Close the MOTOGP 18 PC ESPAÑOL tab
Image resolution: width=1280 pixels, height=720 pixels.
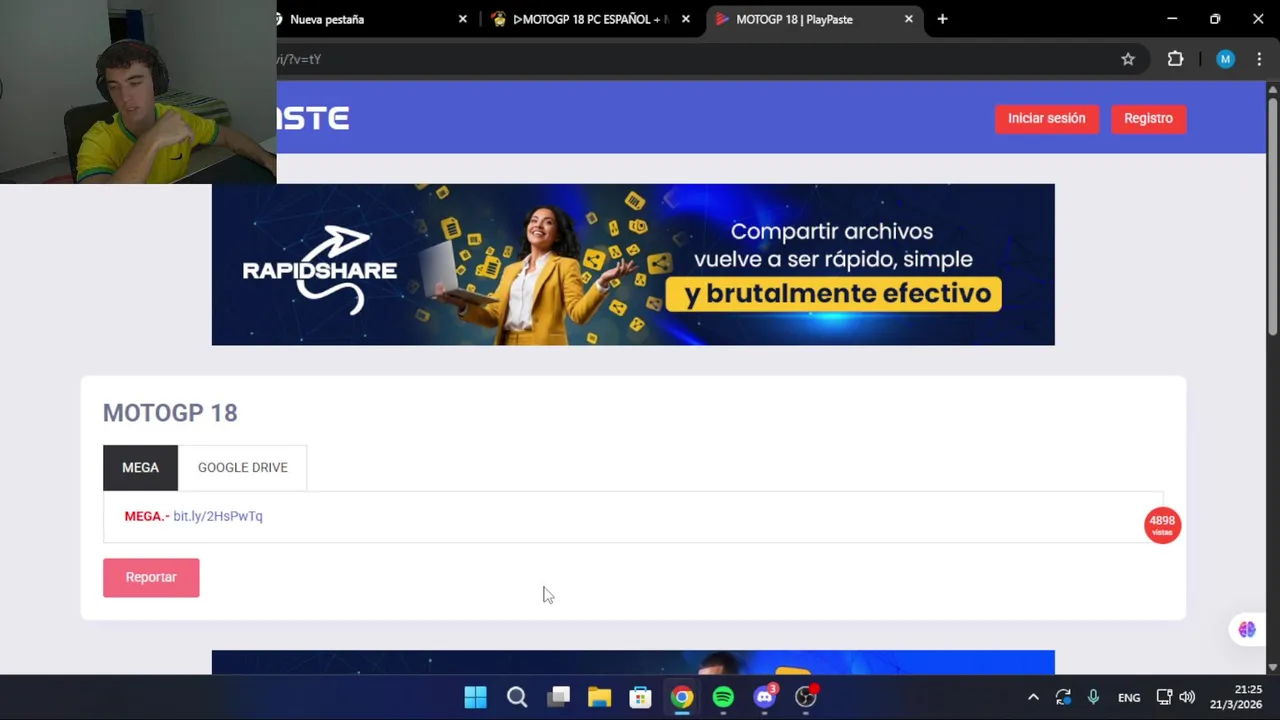(685, 19)
